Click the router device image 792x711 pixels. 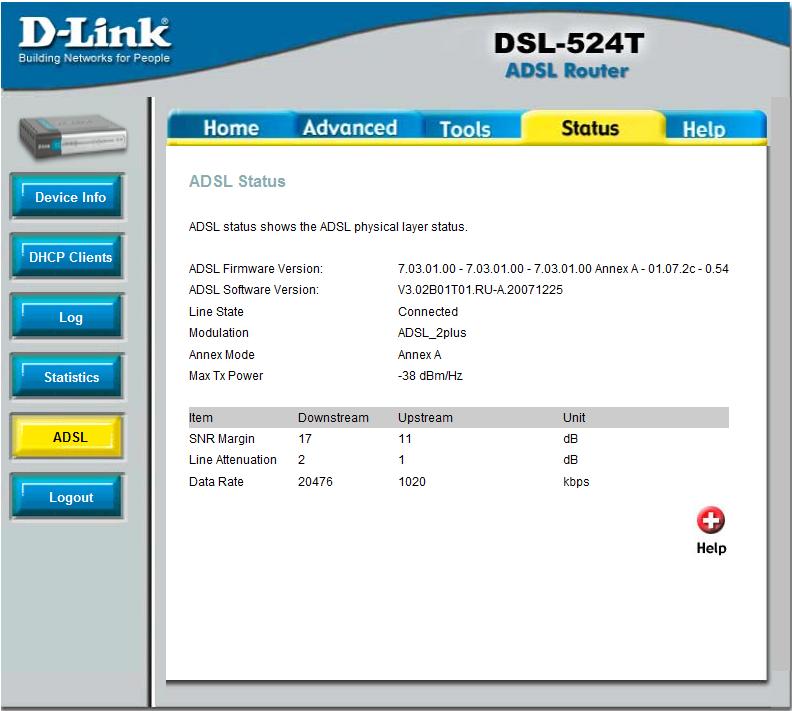click(73, 134)
